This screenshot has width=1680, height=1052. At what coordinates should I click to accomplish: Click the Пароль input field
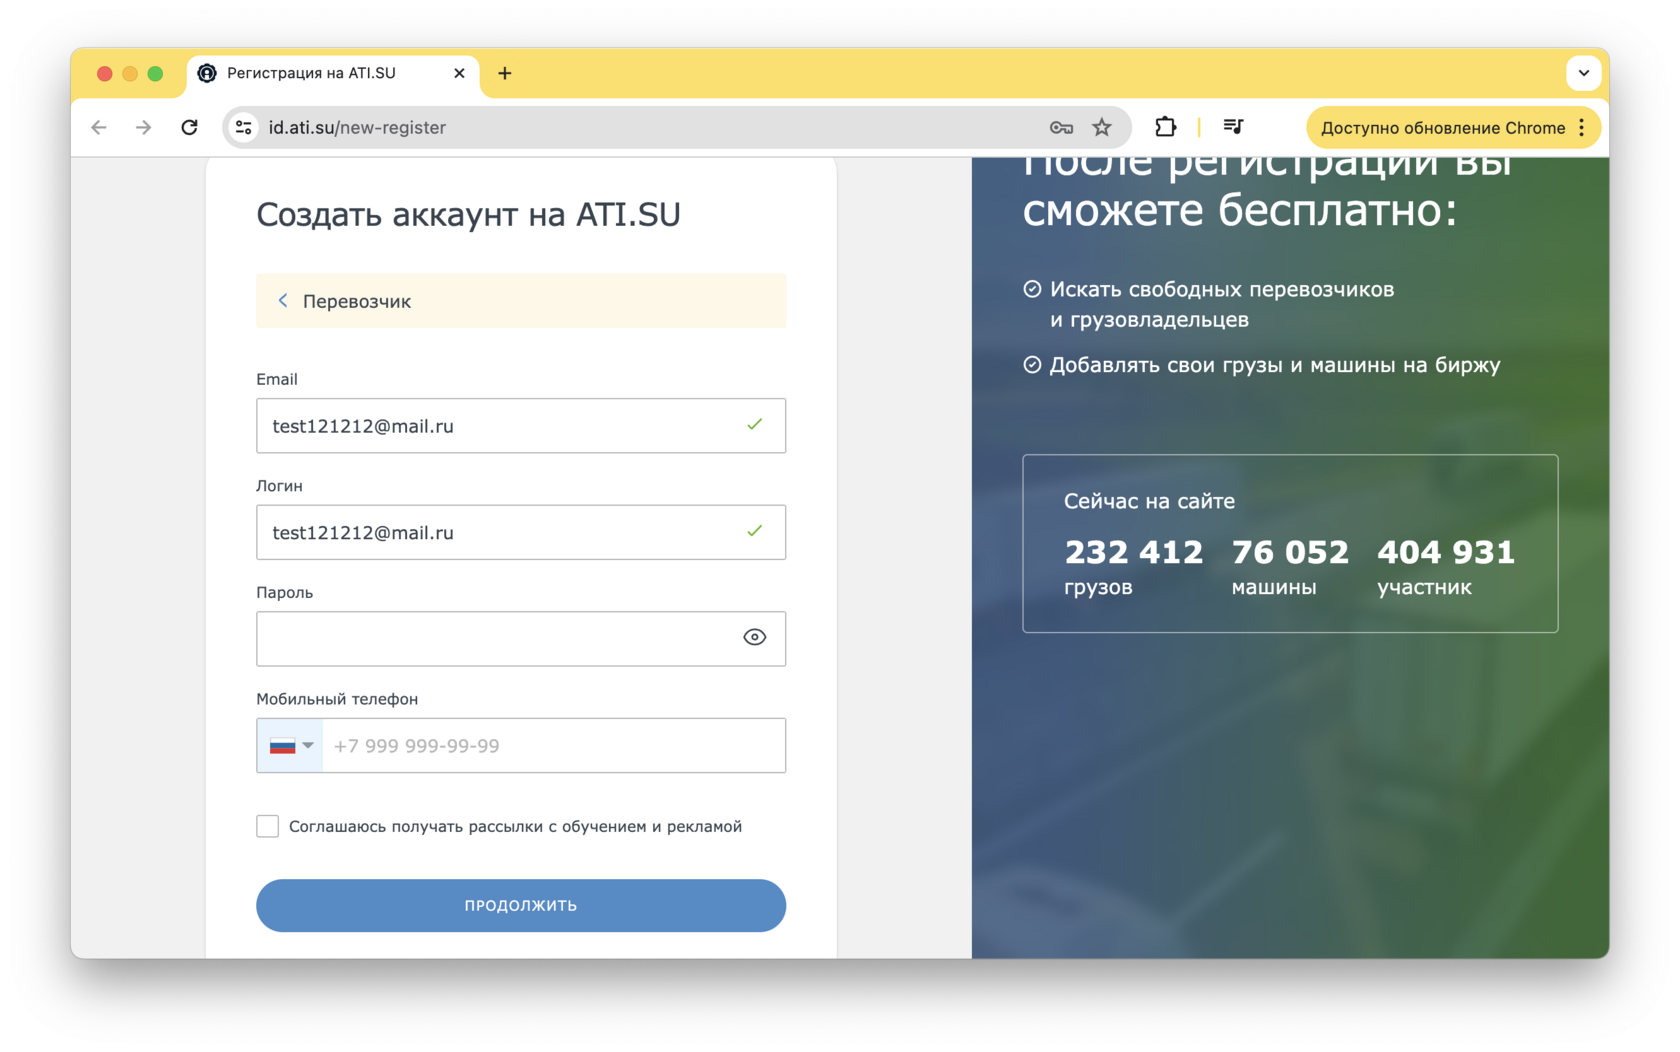[x=495, y=639]
